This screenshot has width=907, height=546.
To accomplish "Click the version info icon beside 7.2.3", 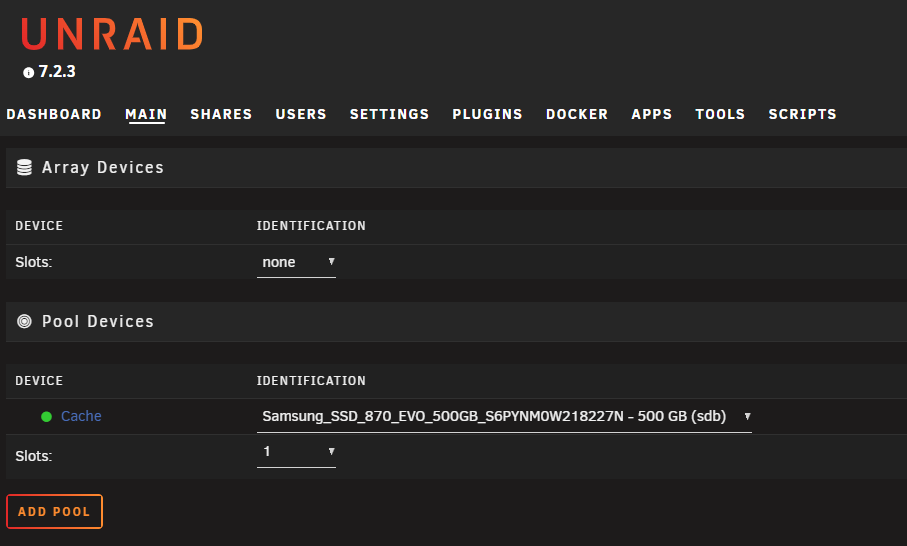I will click(x=28, y=72).
